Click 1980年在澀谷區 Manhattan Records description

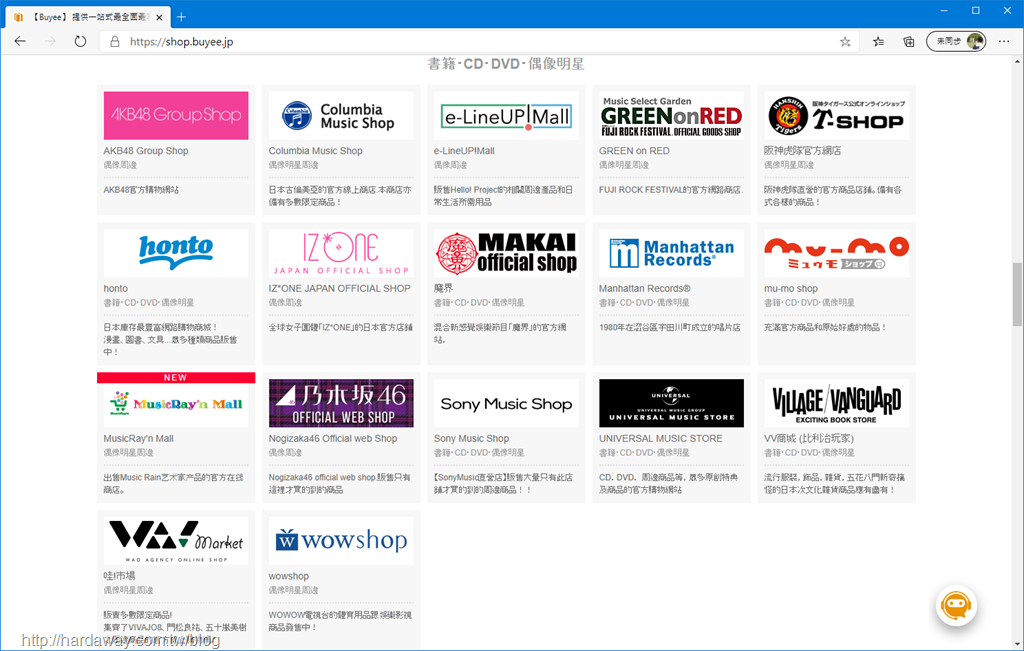click(x=670, y=328)
